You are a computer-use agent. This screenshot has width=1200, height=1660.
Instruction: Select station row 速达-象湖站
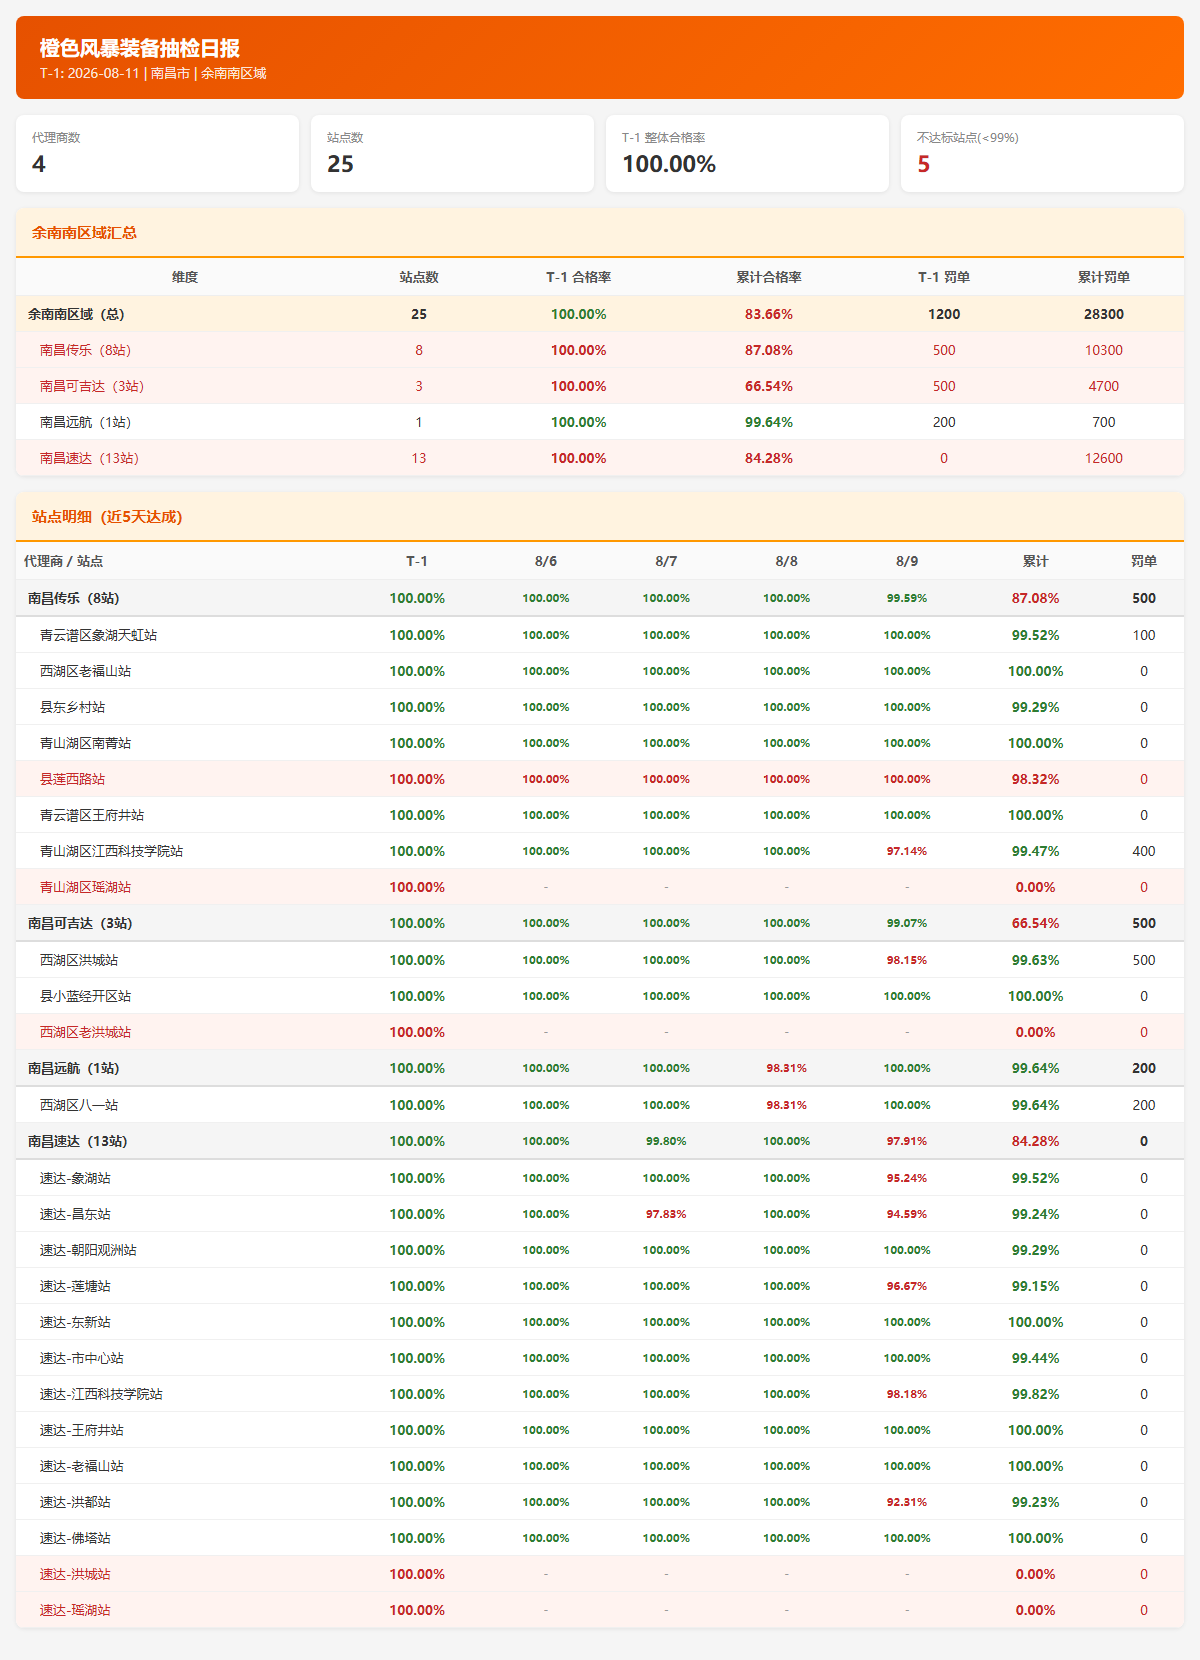tap(600, 1178)
